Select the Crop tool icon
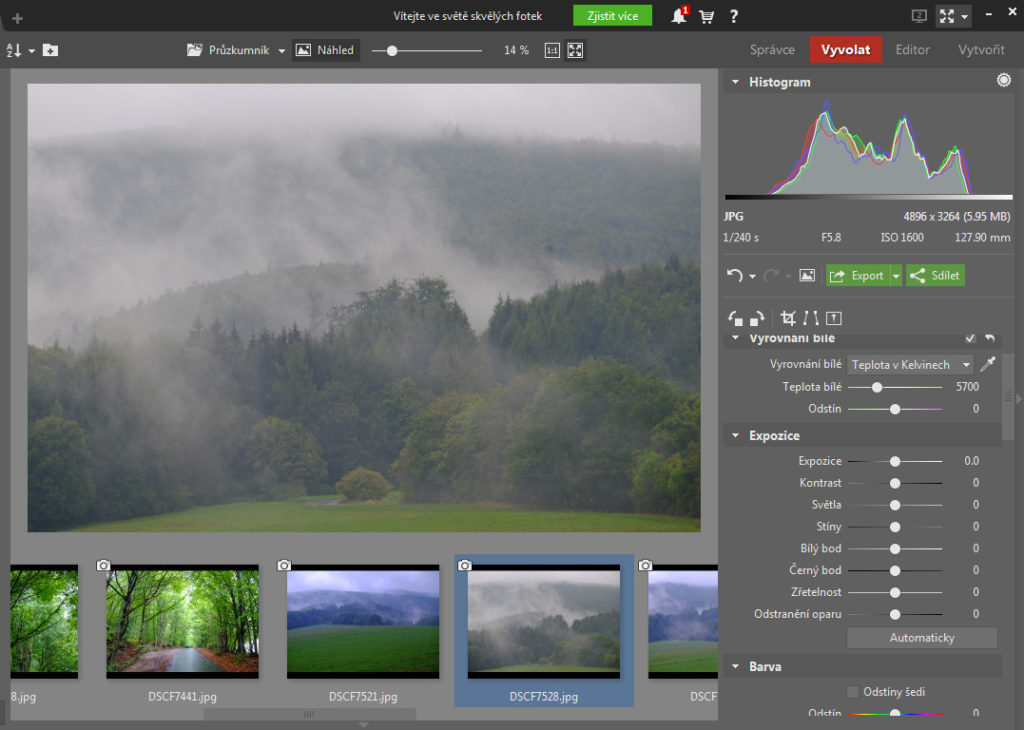 pyautogui.click(x=788, y=318)
